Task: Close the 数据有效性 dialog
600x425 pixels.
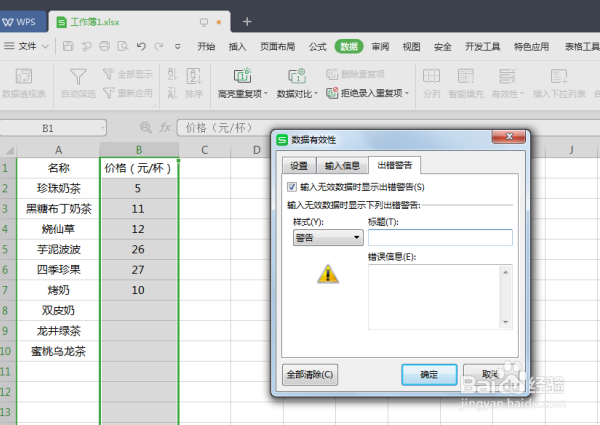Action: pos(509,137)
